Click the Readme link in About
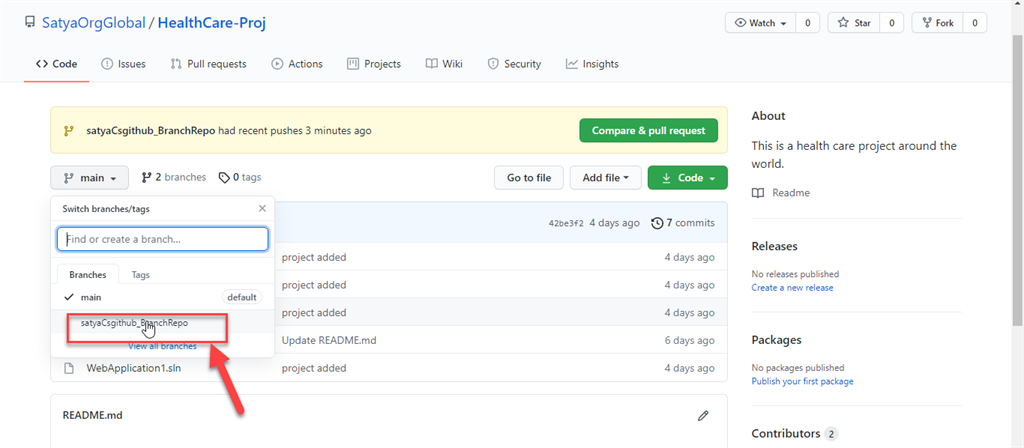This screenshot has width=1024, height=448. pos(791,193)
